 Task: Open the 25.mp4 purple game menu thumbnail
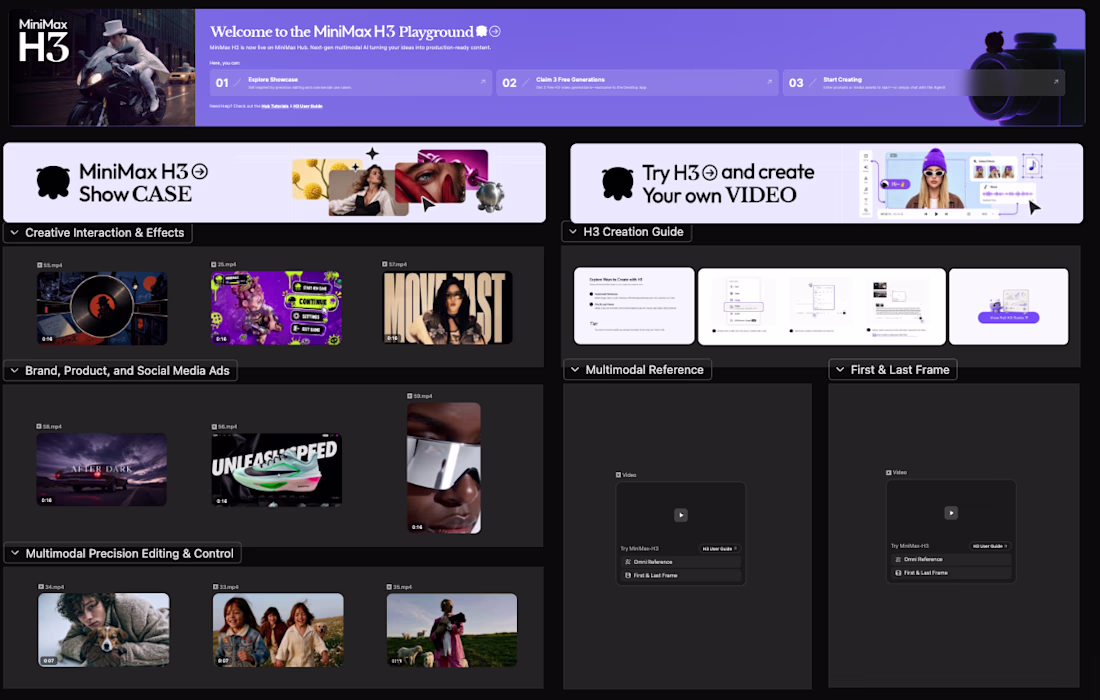(276, 308)
